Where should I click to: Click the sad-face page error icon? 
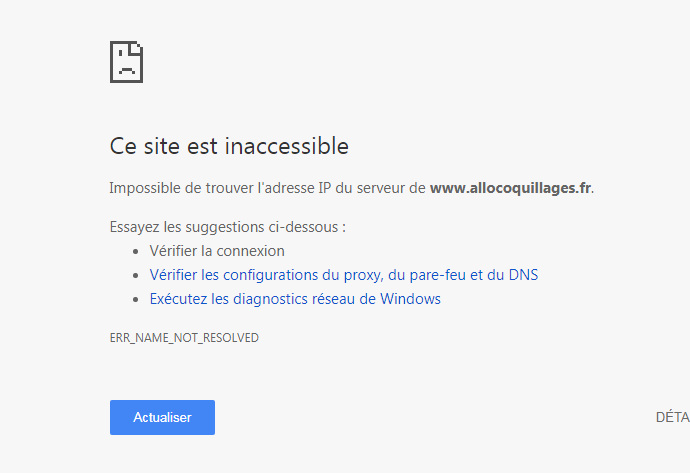(x=126, y=61)
